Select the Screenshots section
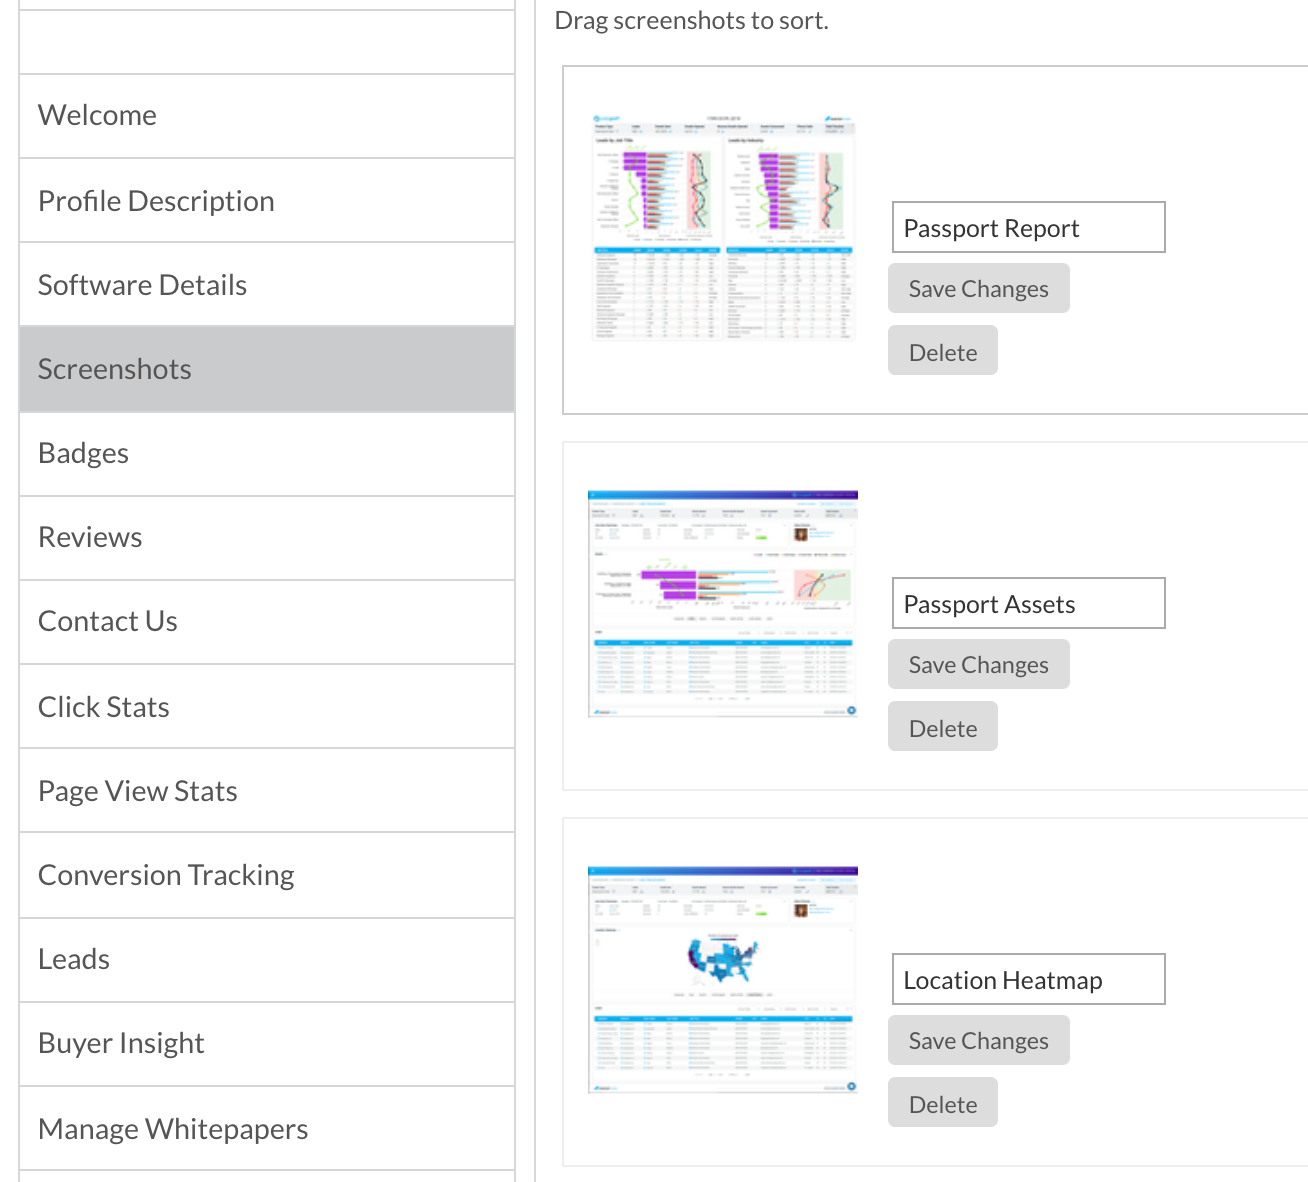This screenshot has height=1182, width=1308. [114, 368]
